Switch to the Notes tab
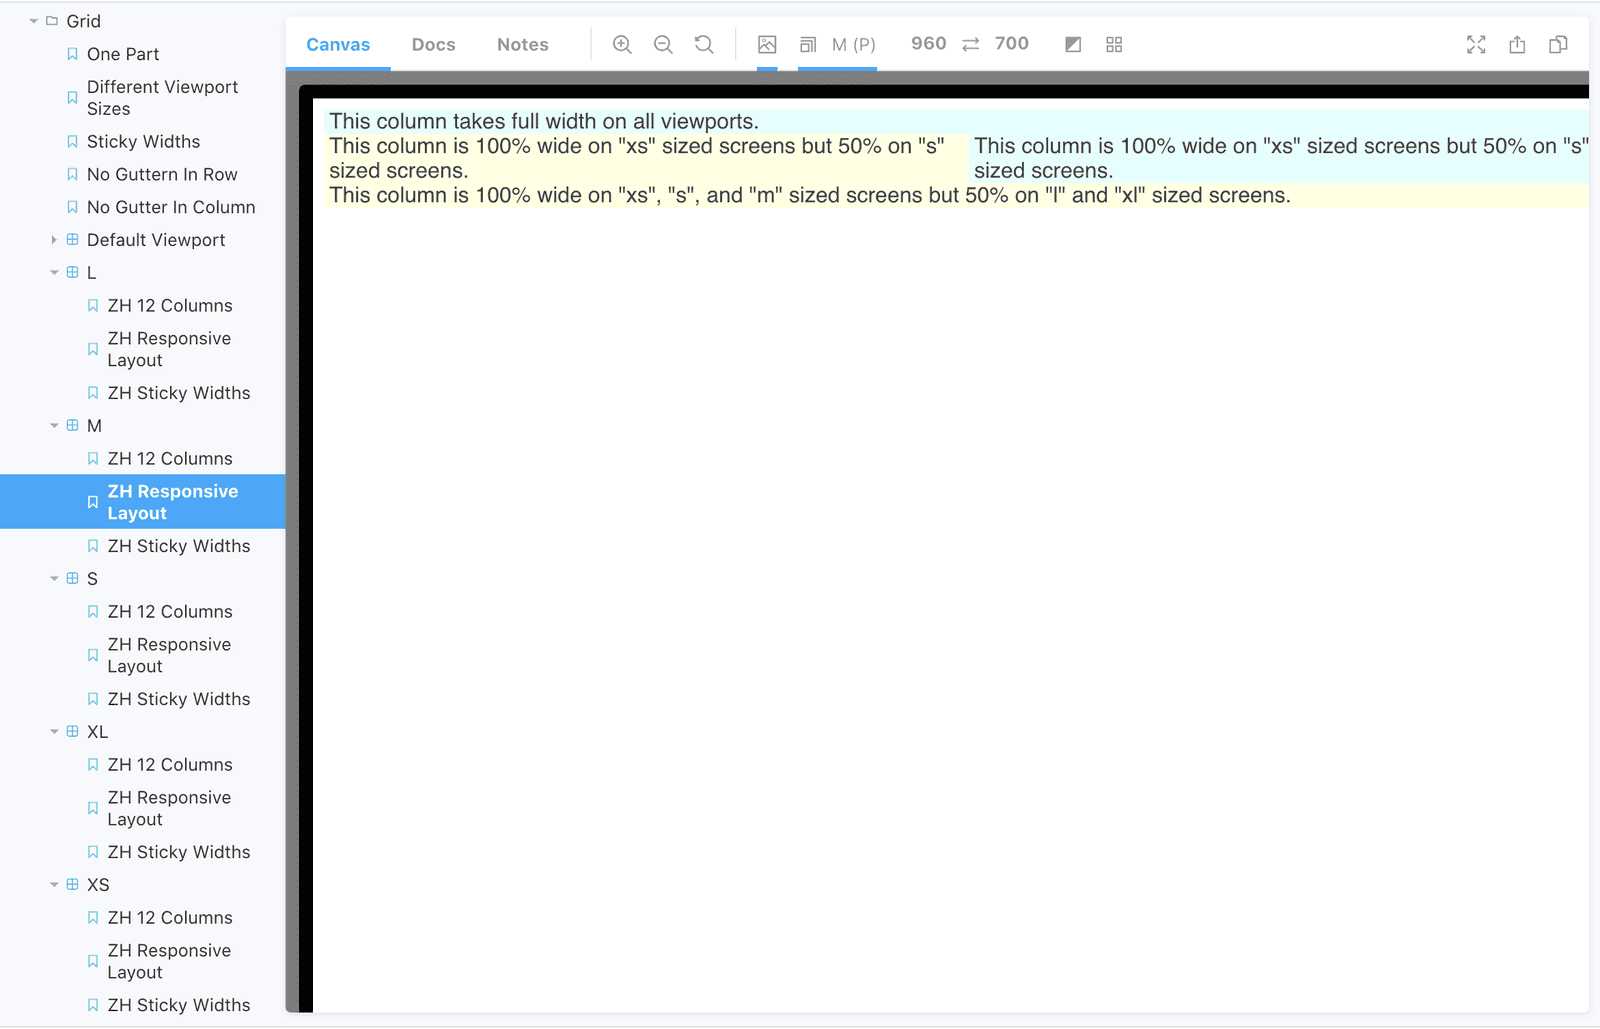 click(523, 44)
